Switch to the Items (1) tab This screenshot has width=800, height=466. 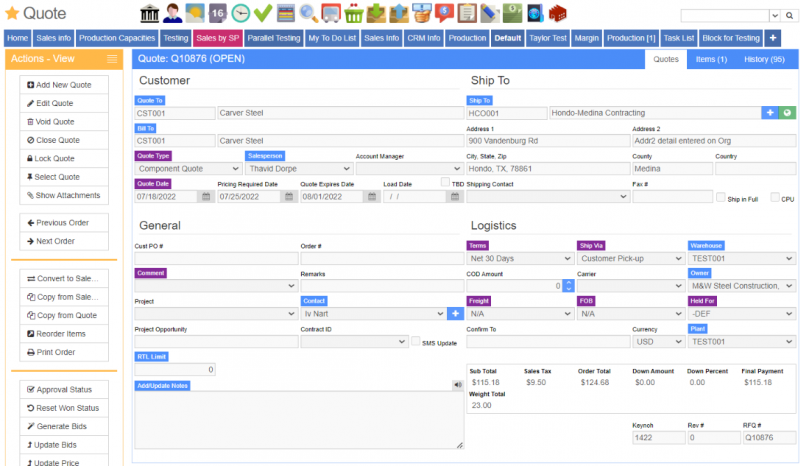(x=711, y=60)
